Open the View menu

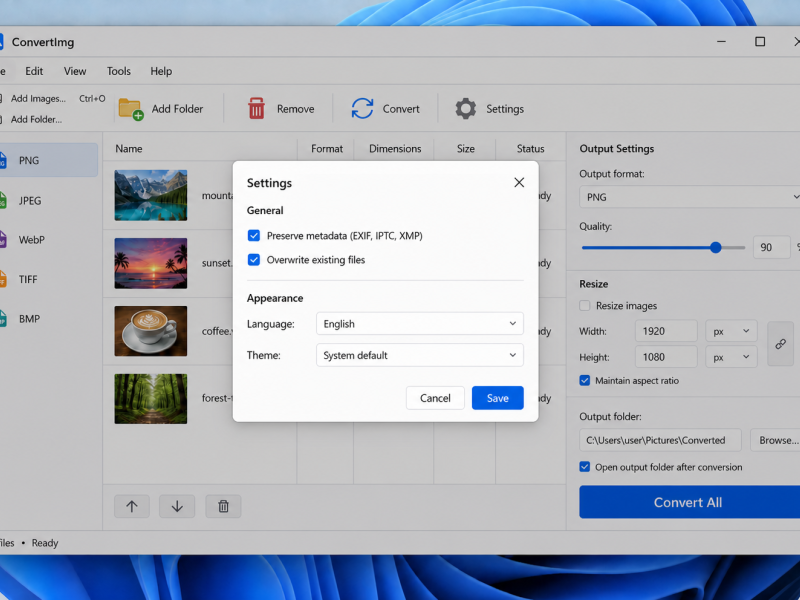click(x=74, y=71)
